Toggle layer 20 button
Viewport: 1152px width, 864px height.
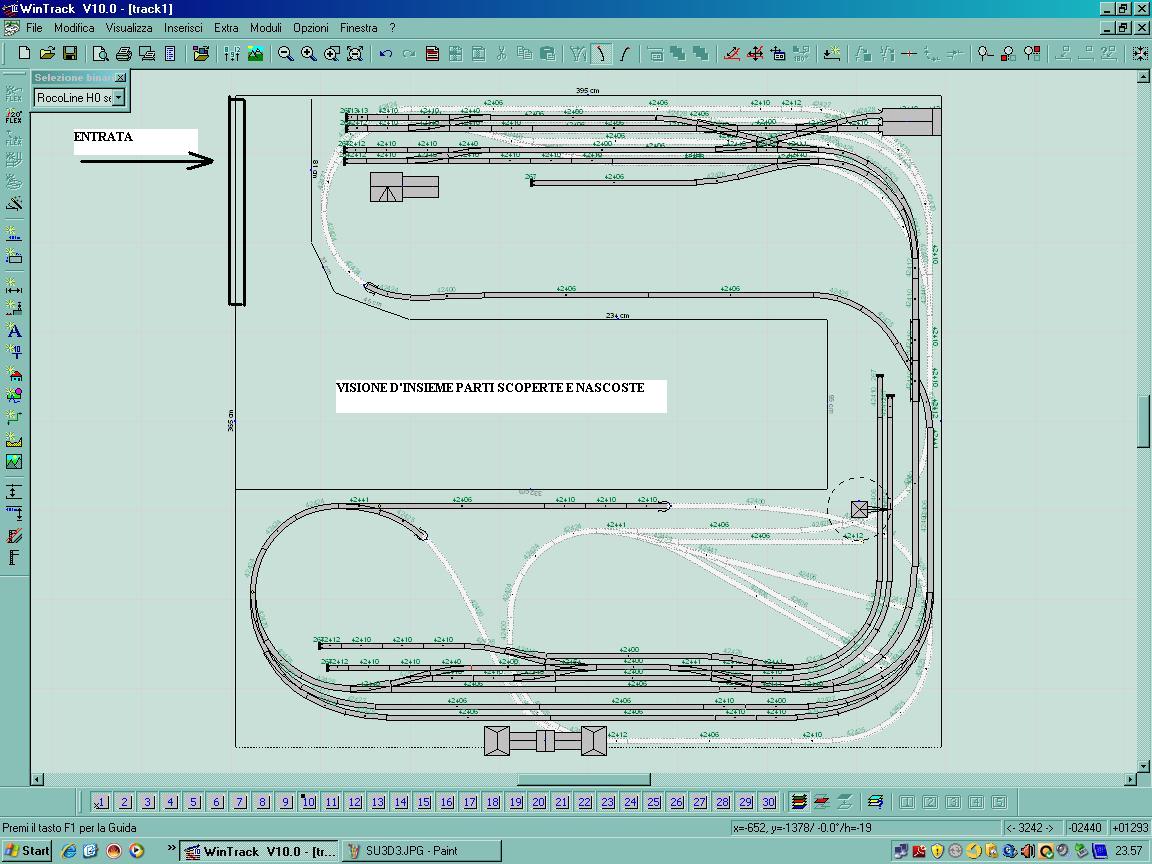539,802
